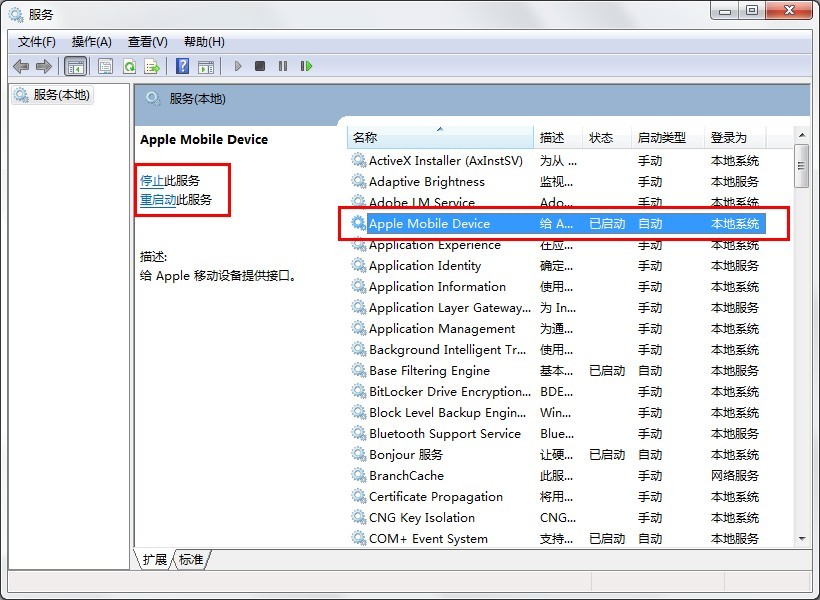Switch to the 标准 tab
Image resolution: width=820 pixels, height=600 pixels.
pyautogui.click(x=190, y=560)
